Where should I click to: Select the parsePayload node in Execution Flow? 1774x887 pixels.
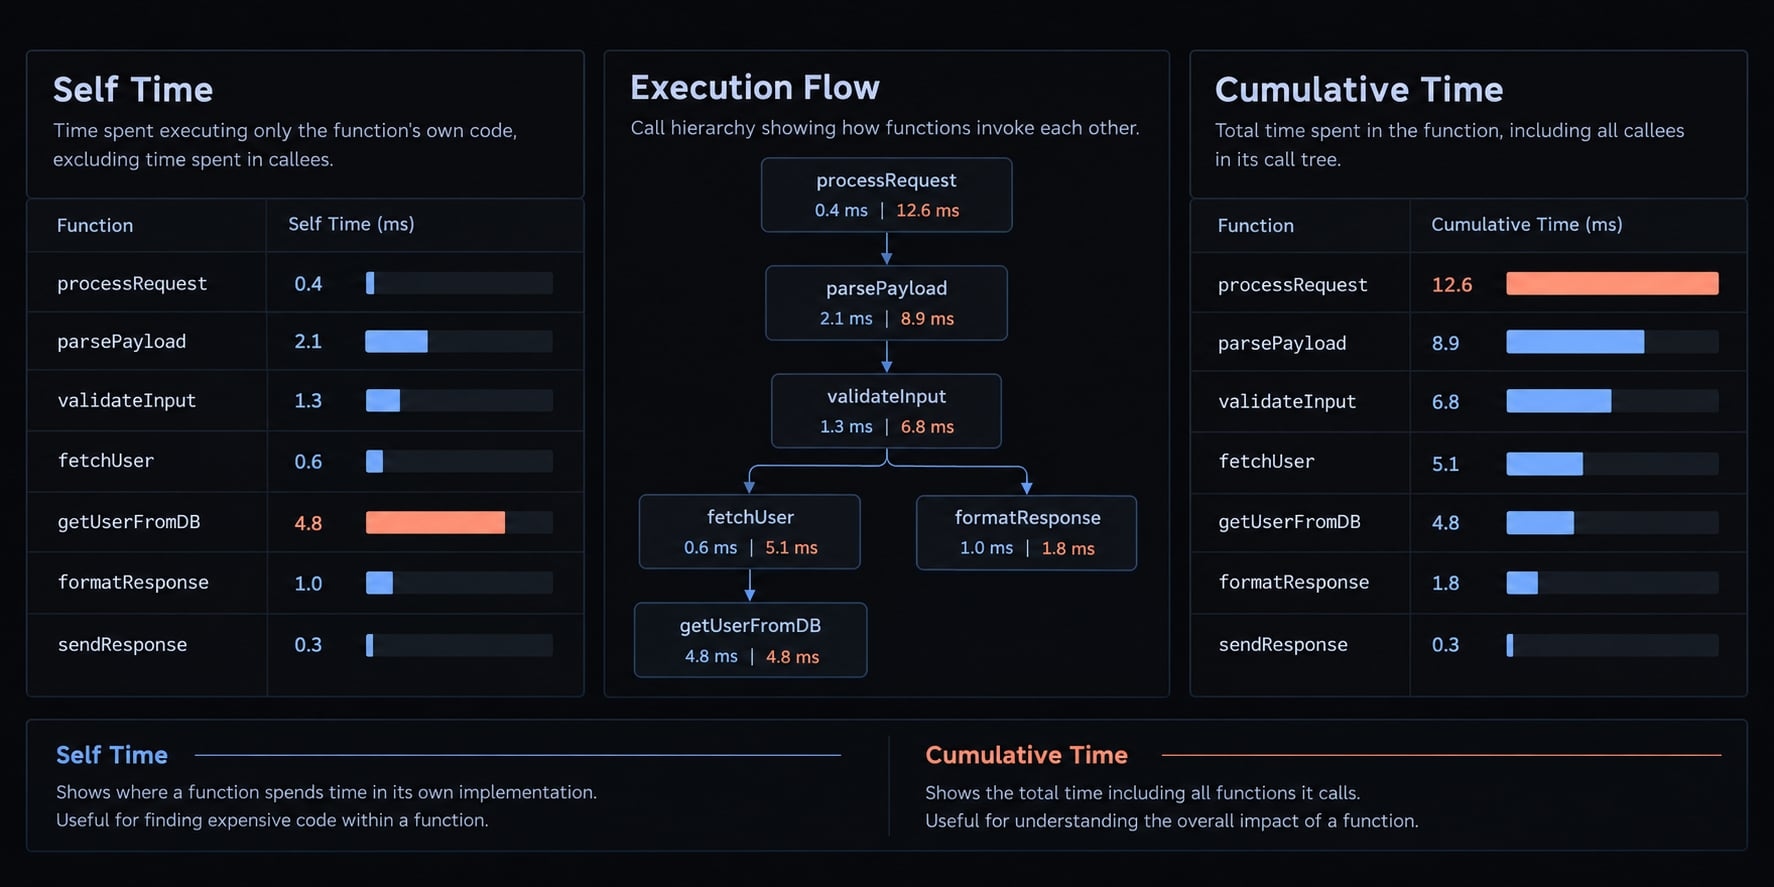[x=886, y=303]
